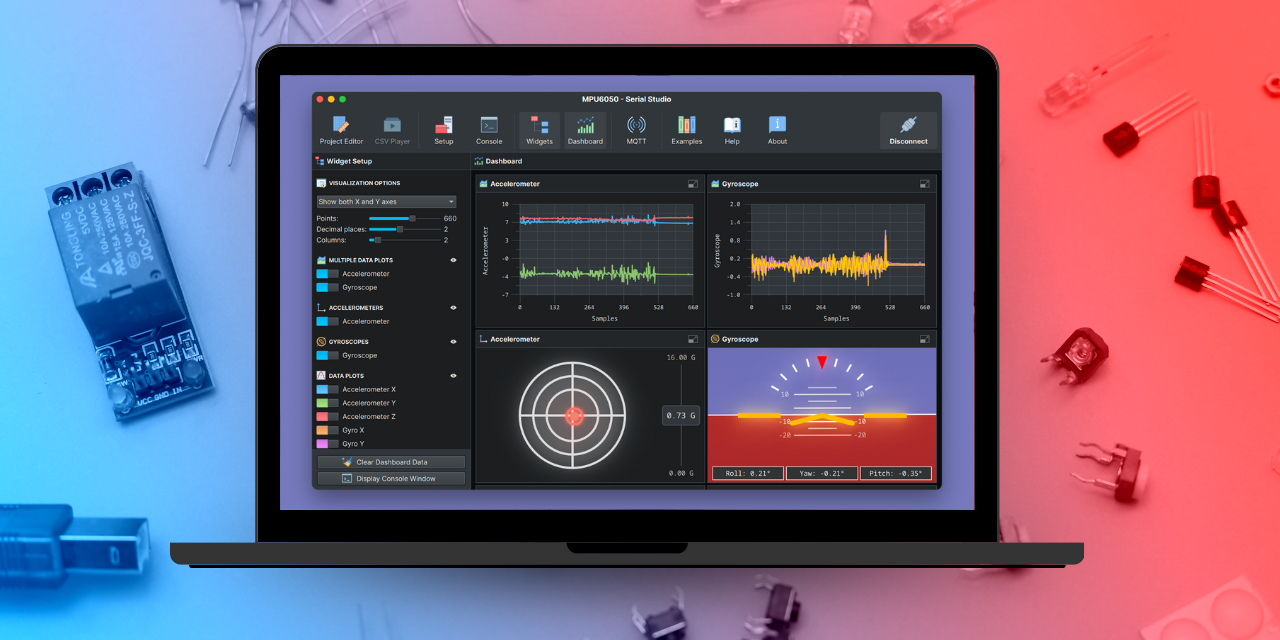Toggle the Accelerometer Z data plot switch
The width and height of the screenshot is (1280, 640).
(327, 416)
